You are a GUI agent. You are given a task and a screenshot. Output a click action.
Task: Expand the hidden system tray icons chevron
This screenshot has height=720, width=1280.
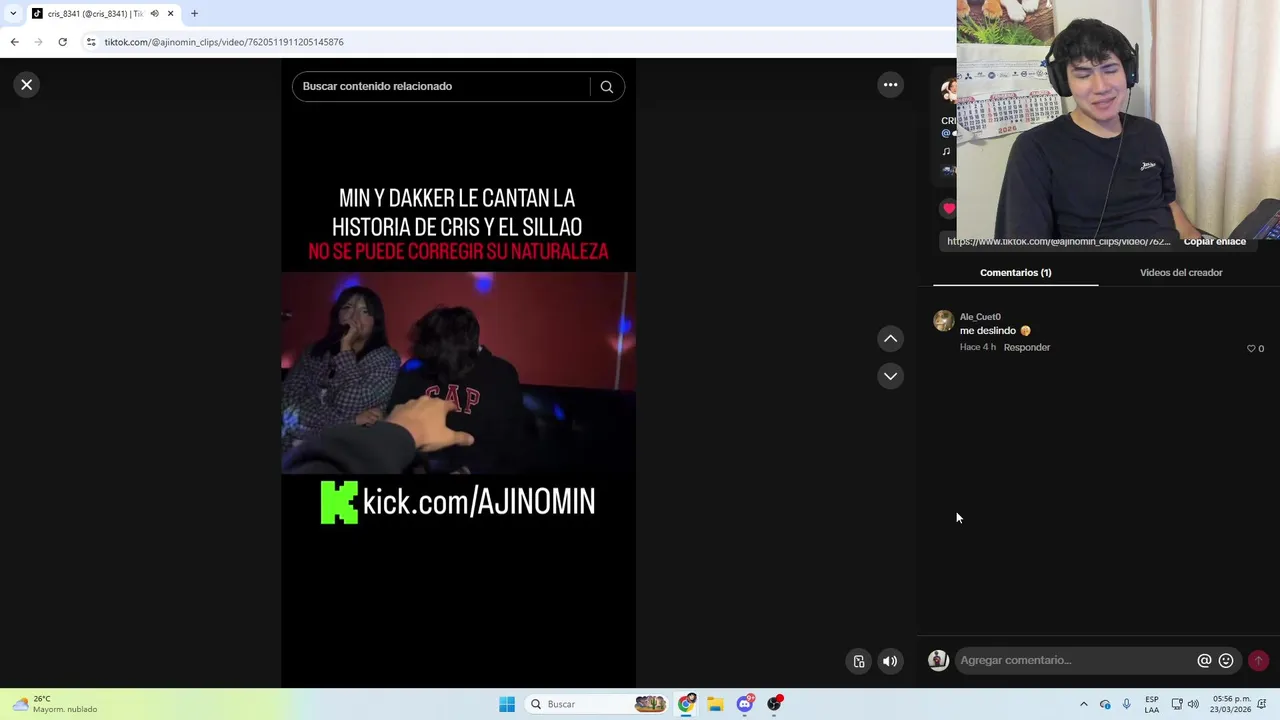(x=1083, y=704)
